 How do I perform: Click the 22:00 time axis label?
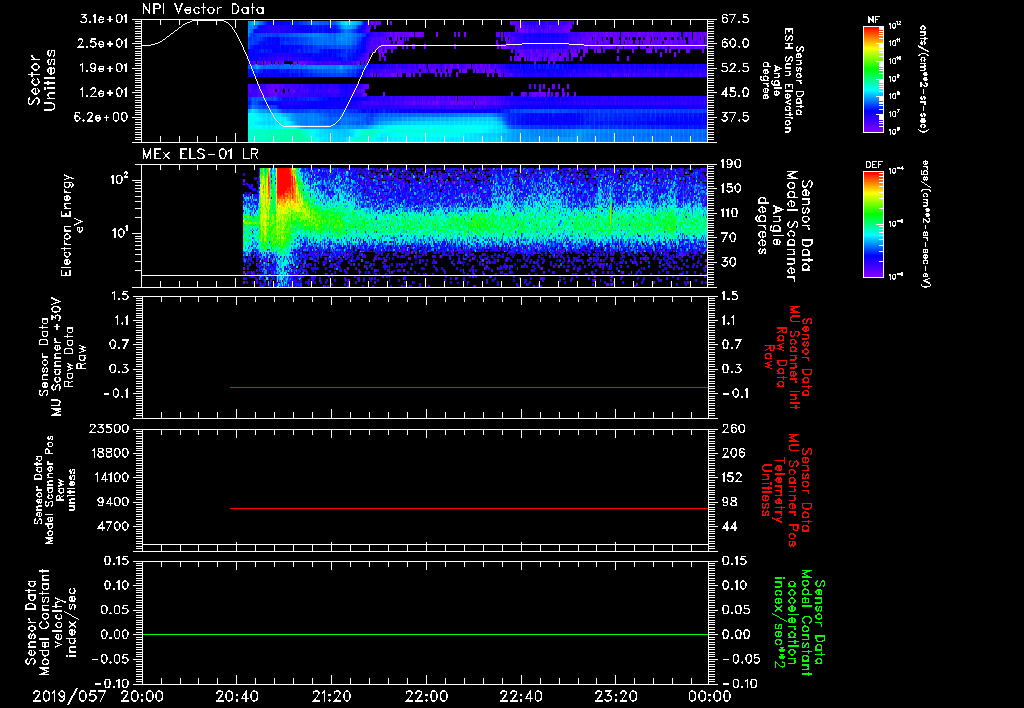(x=426, y=696)
